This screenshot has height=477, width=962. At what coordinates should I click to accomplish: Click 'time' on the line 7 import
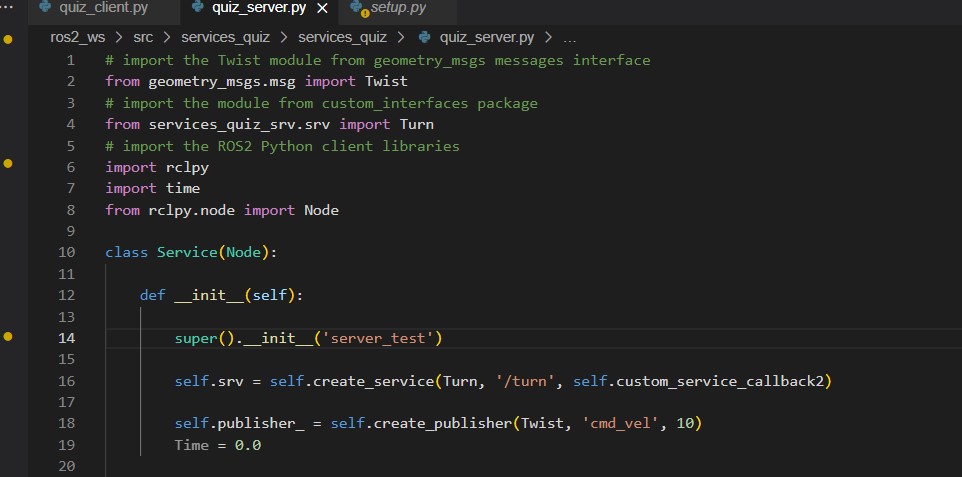click(183, 188)
